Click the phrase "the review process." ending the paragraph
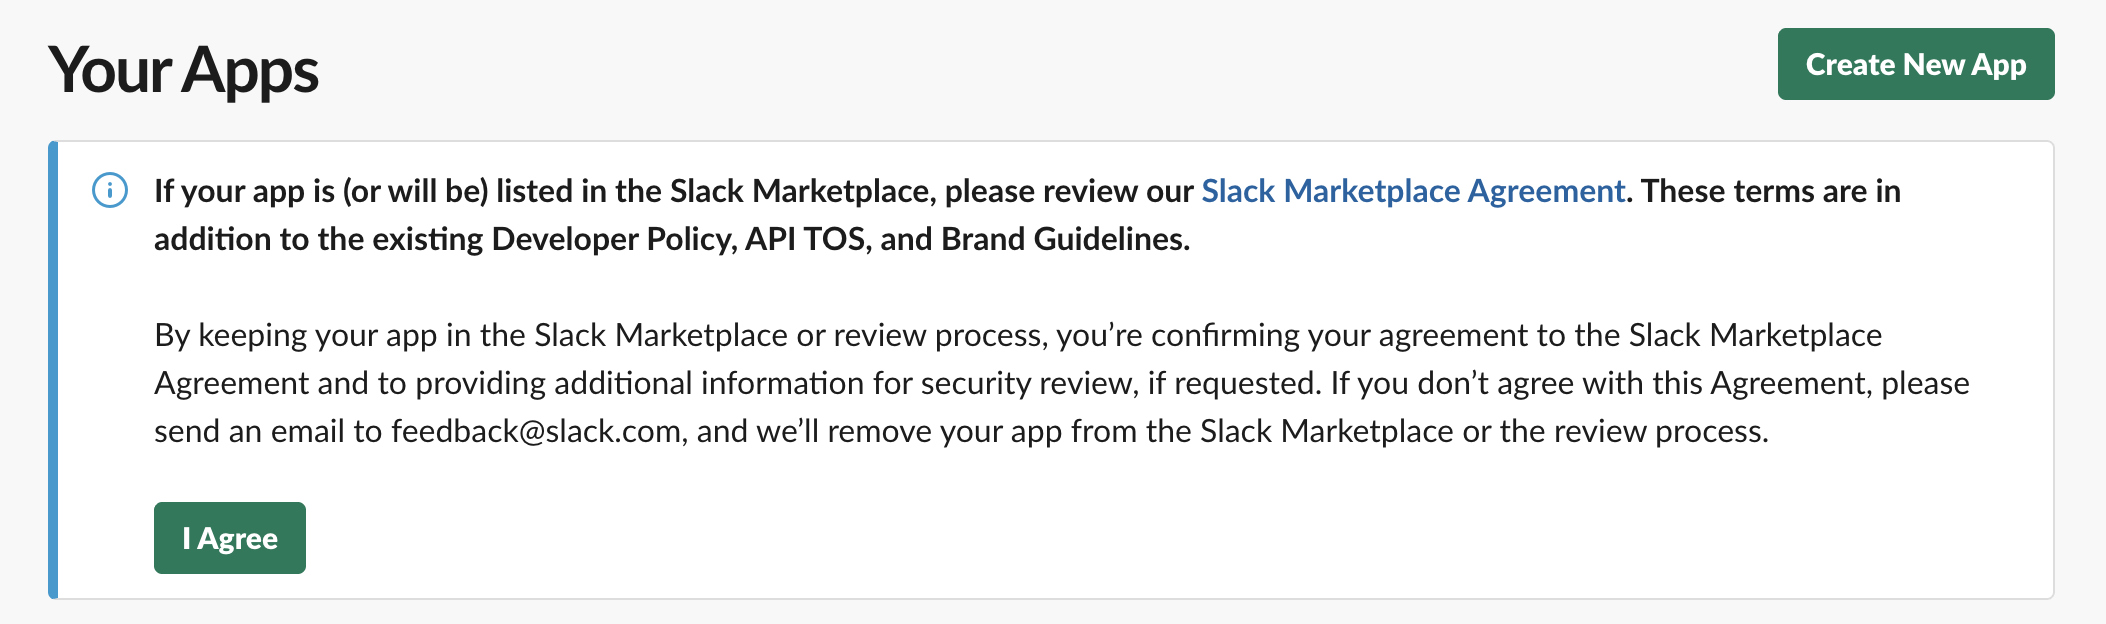Image resolution: width=2106 pixels, height=624 pixels. coord(1634,431)
